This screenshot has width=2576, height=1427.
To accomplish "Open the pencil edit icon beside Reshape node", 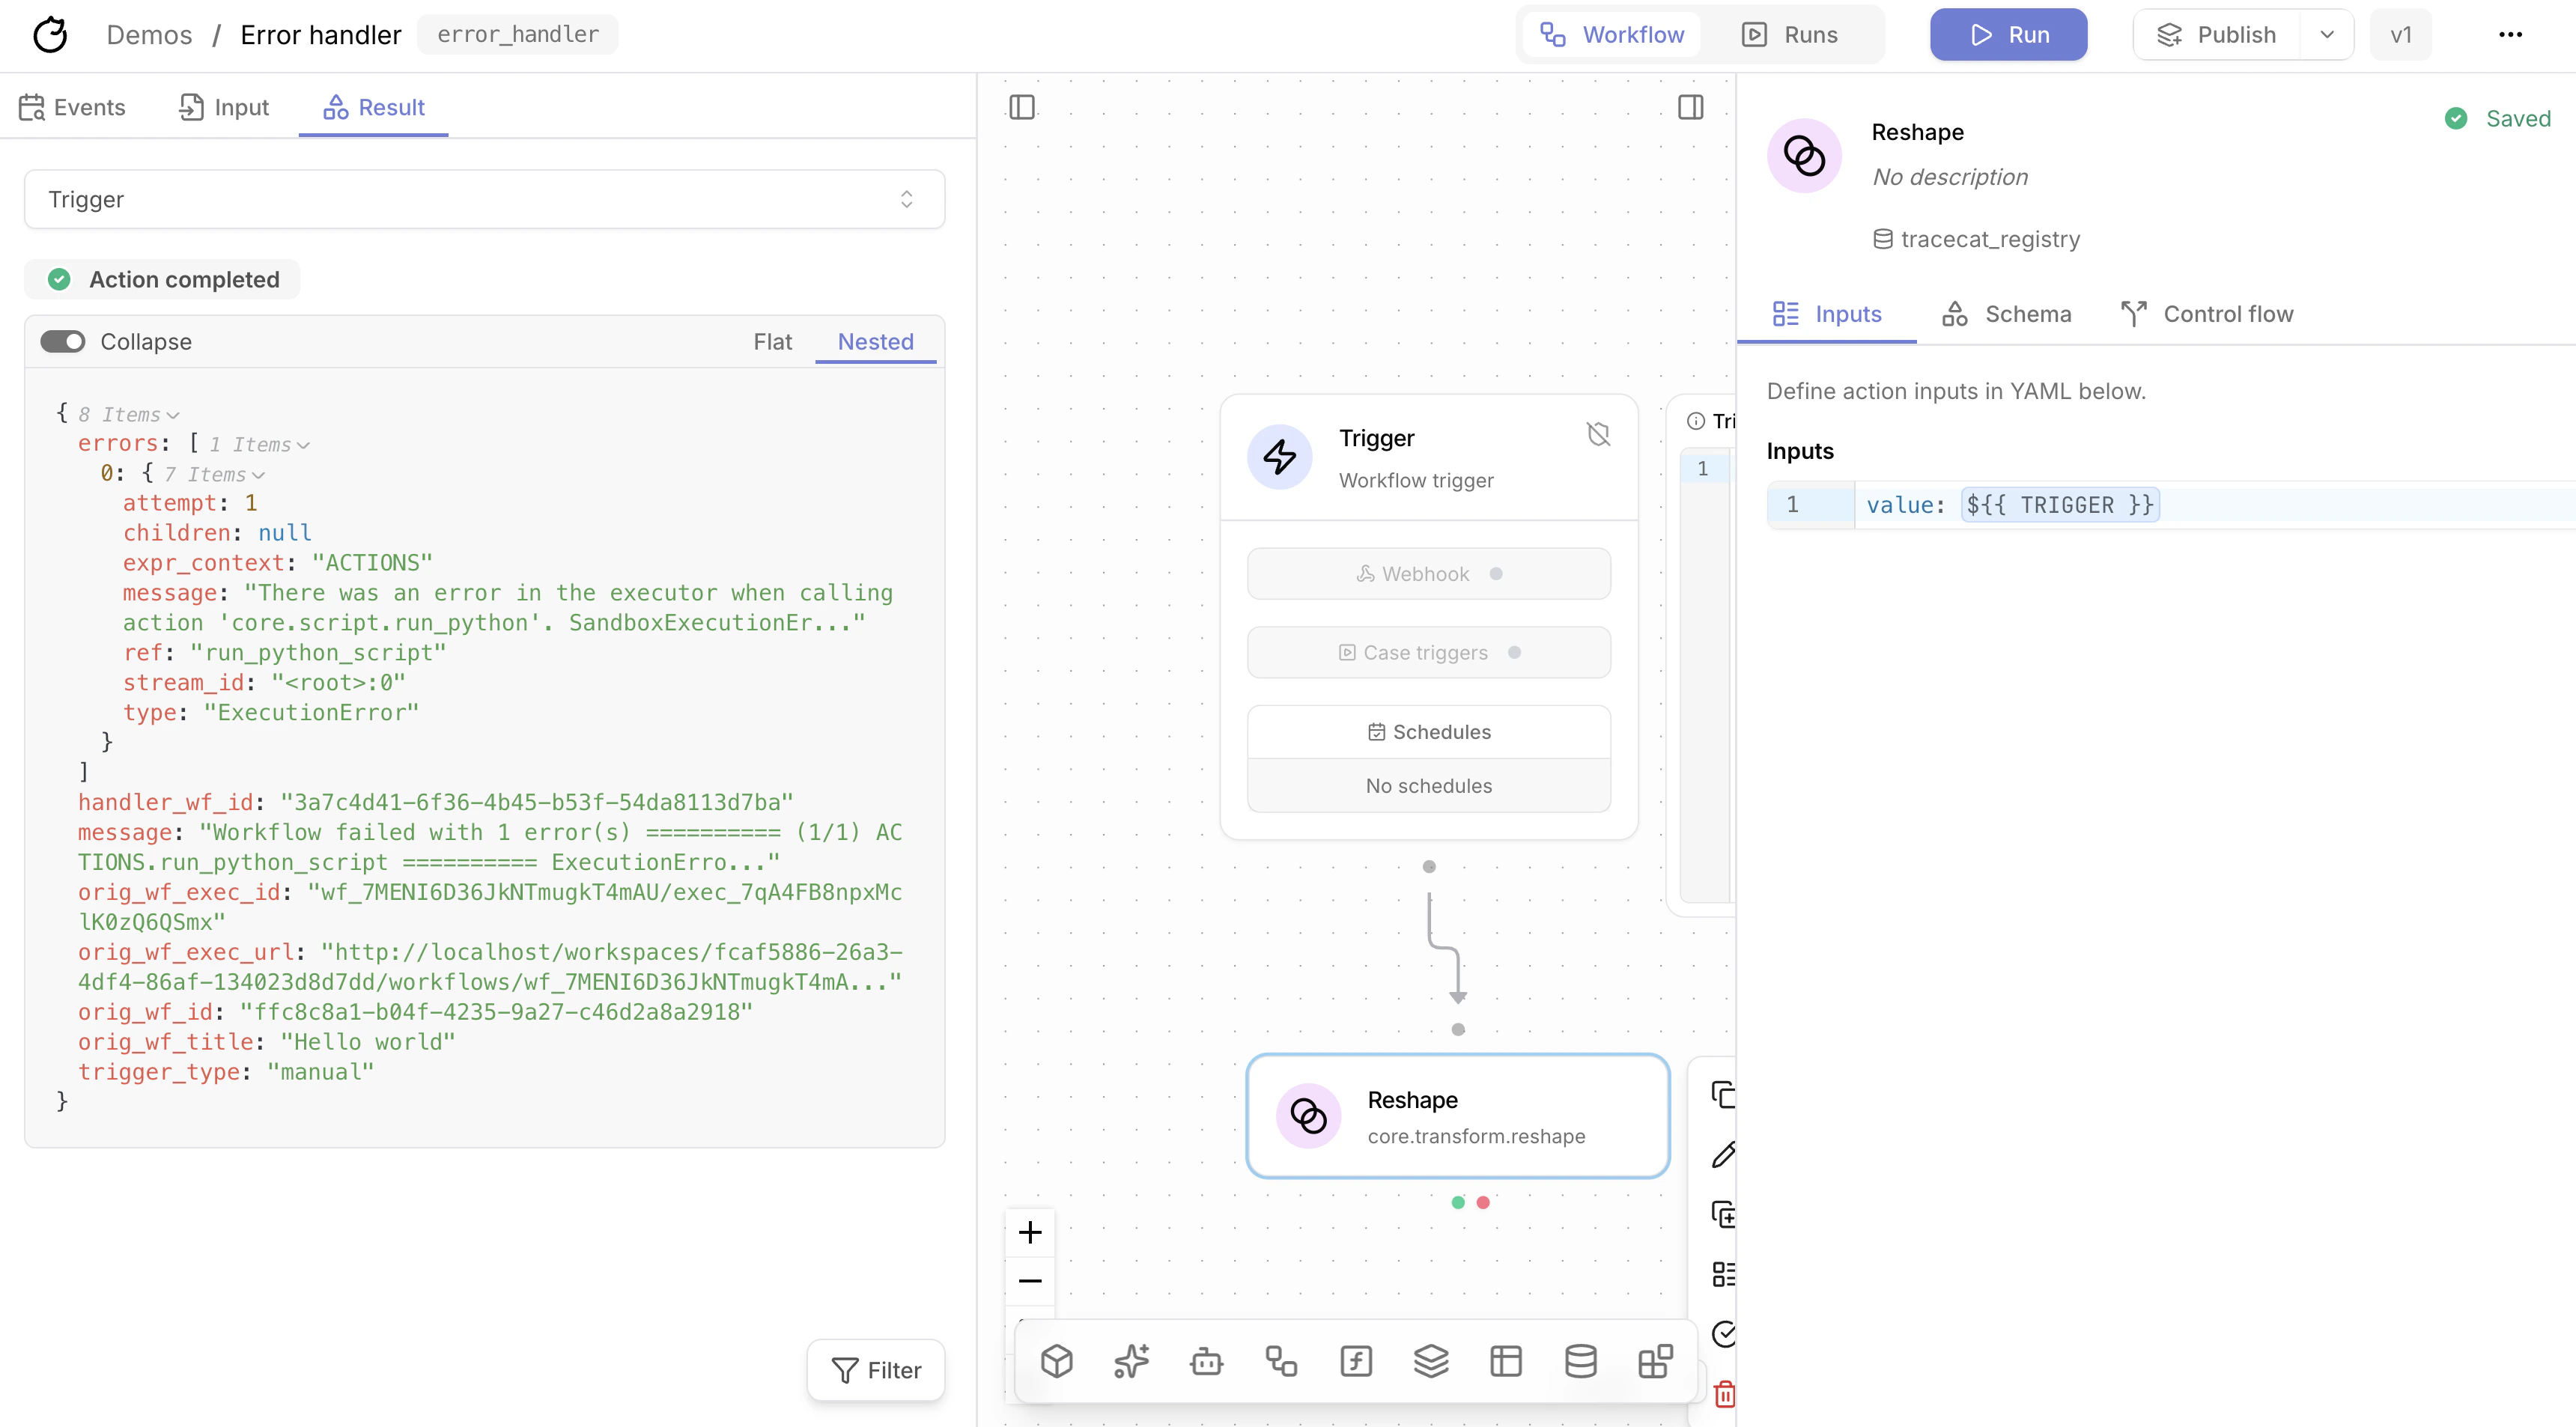I will coord(1723,1155).
